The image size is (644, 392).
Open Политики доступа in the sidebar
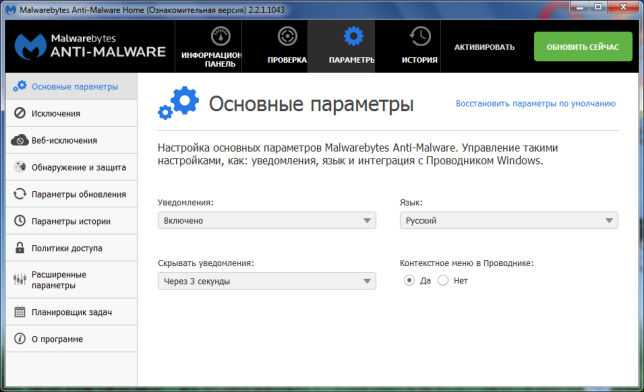[72, 247]
